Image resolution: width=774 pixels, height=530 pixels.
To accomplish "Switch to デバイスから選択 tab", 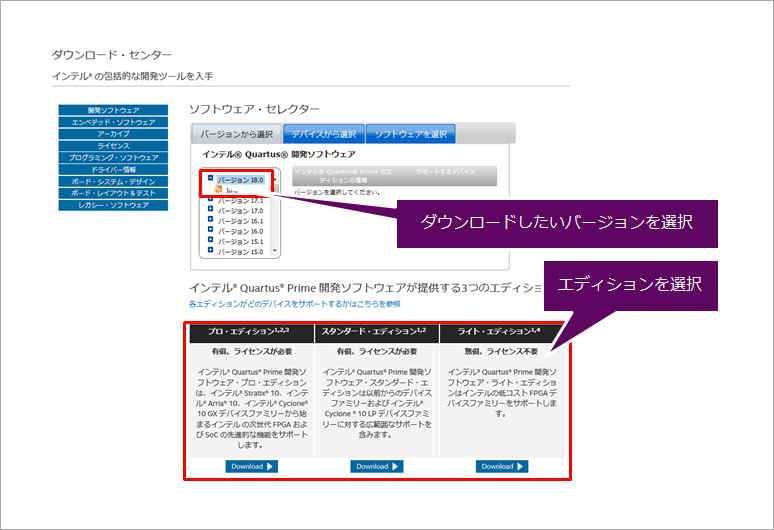I will [x=324, y=134].
